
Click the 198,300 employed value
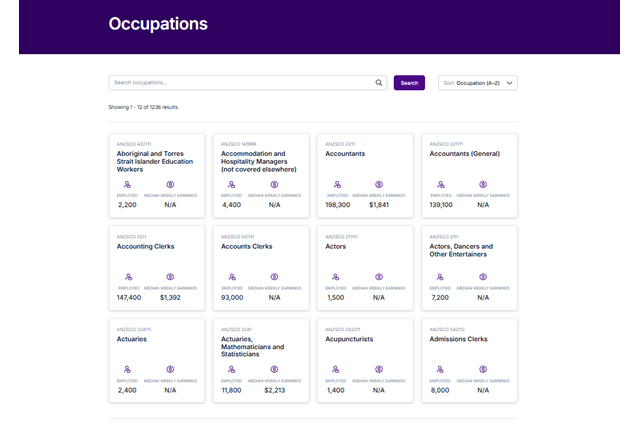click(338, 205)
